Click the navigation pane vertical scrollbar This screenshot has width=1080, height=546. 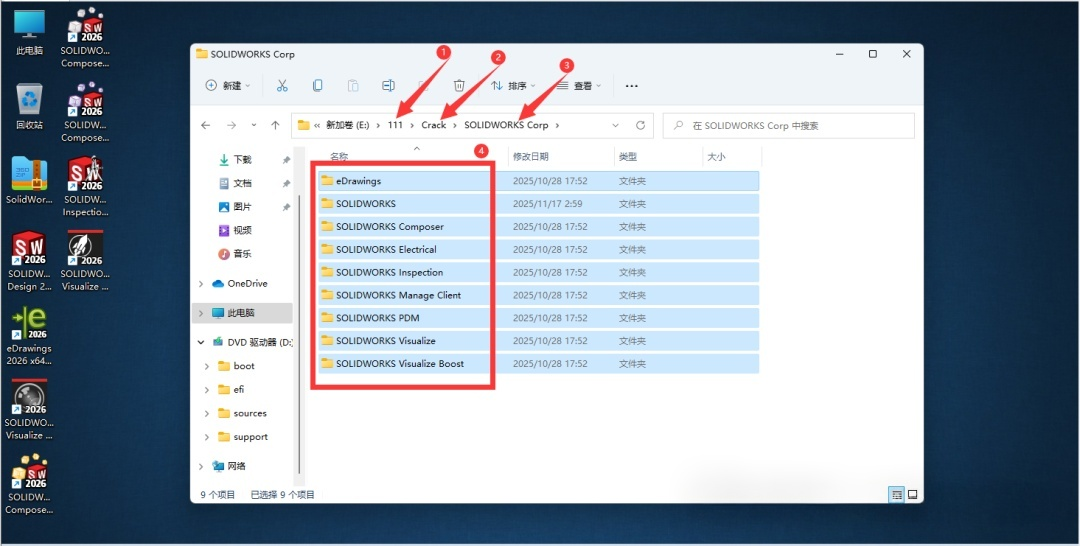click(x=299, y=334)
